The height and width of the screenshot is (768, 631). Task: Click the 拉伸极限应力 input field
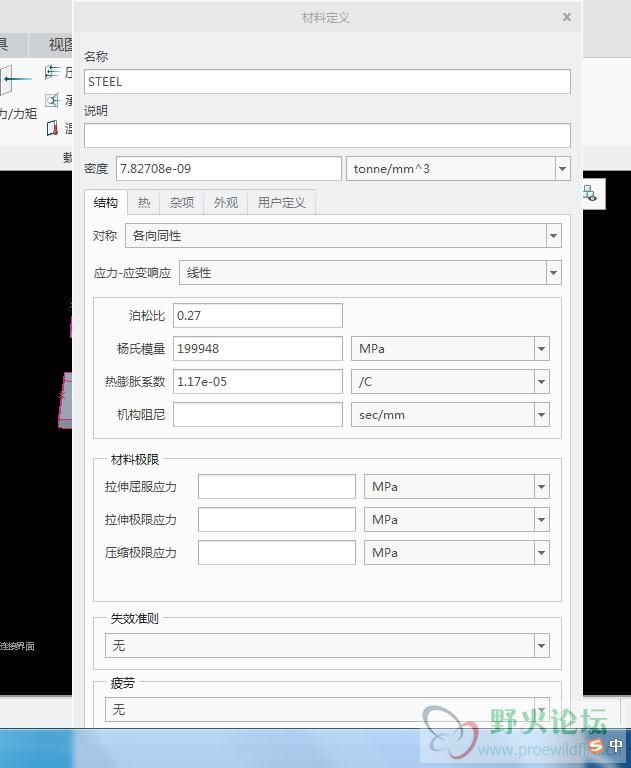277,520
